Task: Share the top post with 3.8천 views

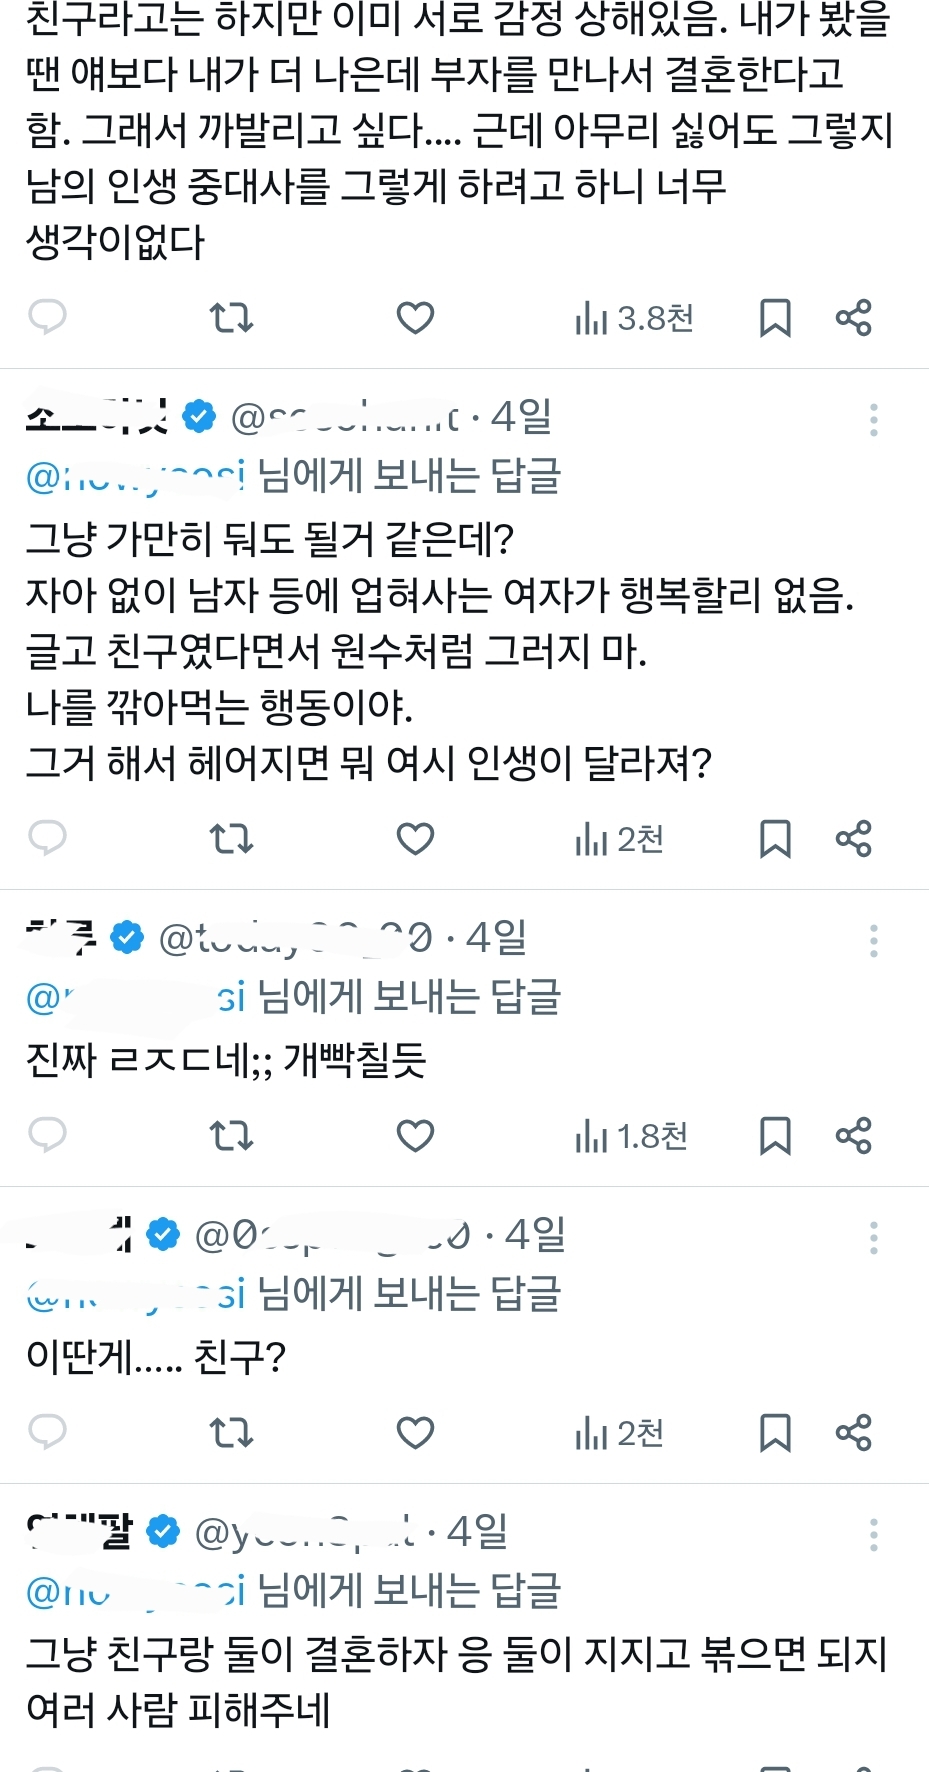Action: (x=853, y=318)
